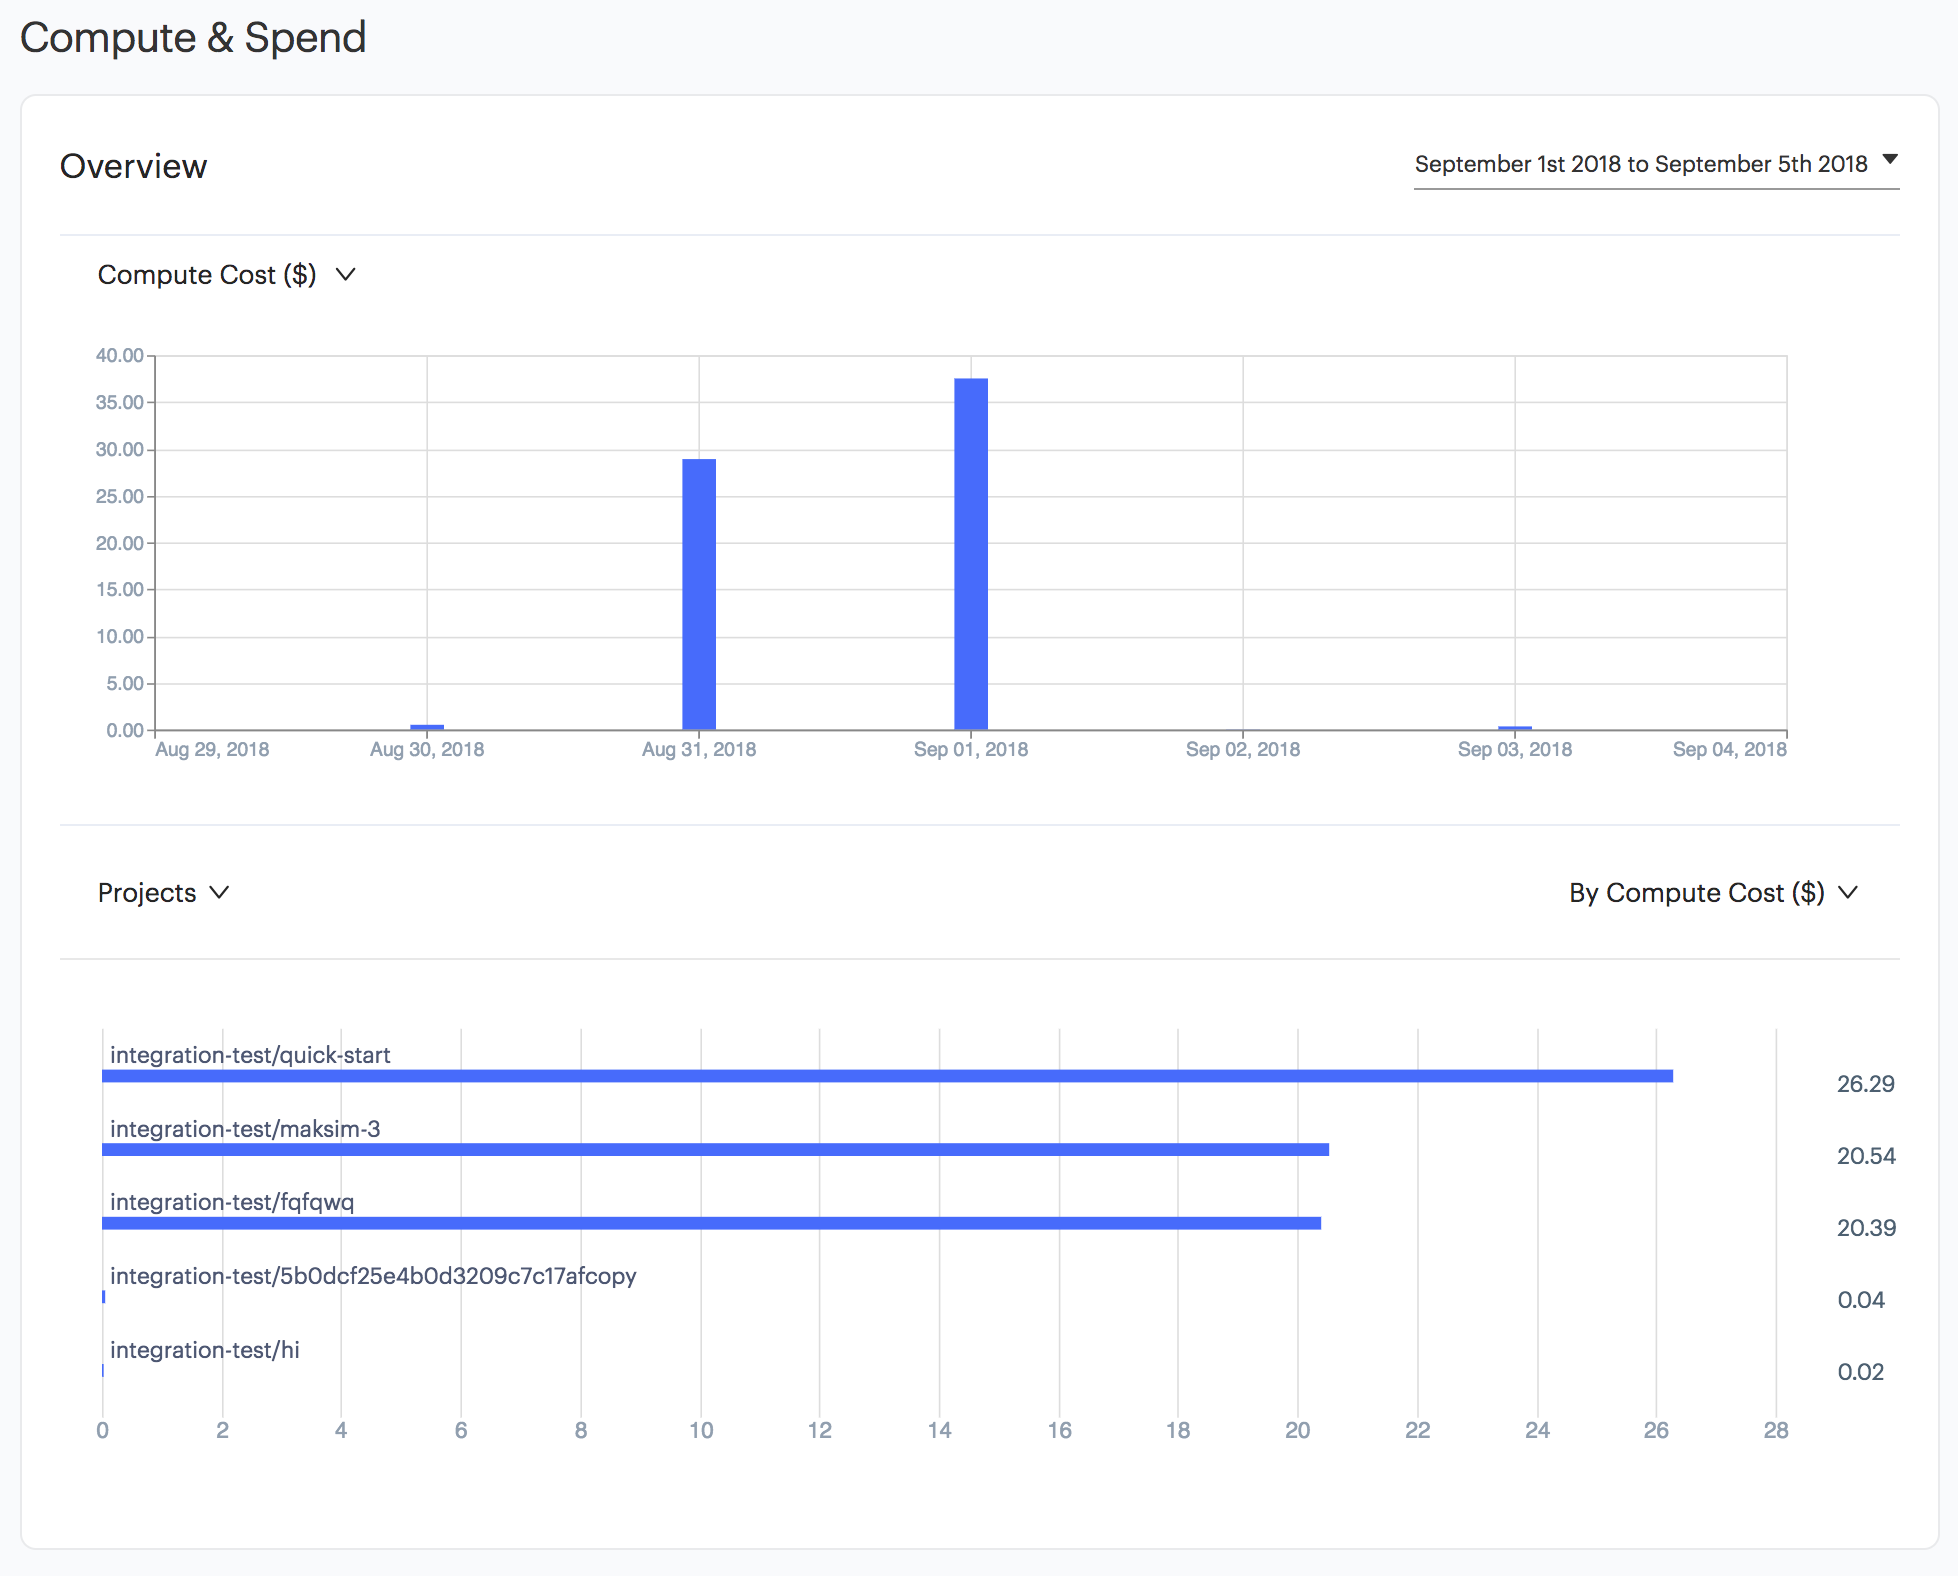Select the integration-test/quick-start project label

click(250, 1055)
